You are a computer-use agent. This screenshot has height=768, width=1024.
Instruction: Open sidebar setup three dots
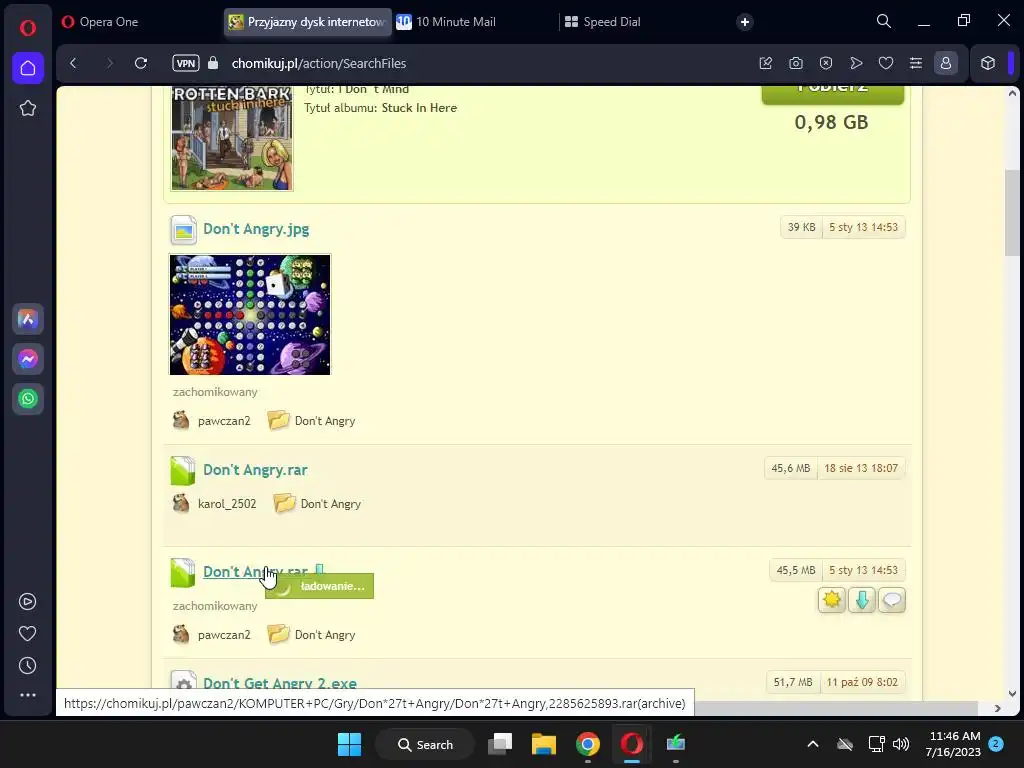[27, 695]
